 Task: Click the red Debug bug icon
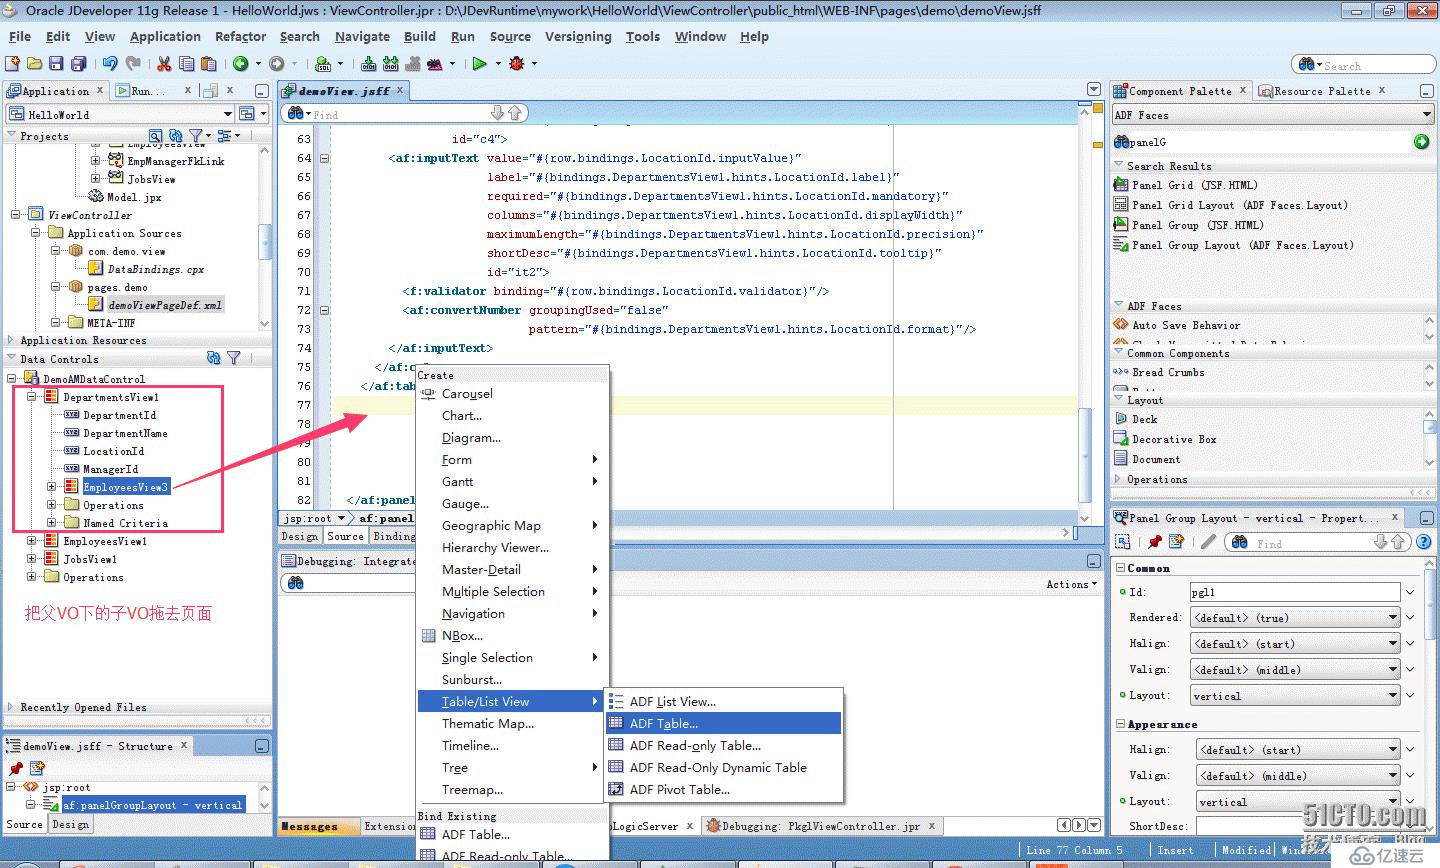click(x=517, y=64)
